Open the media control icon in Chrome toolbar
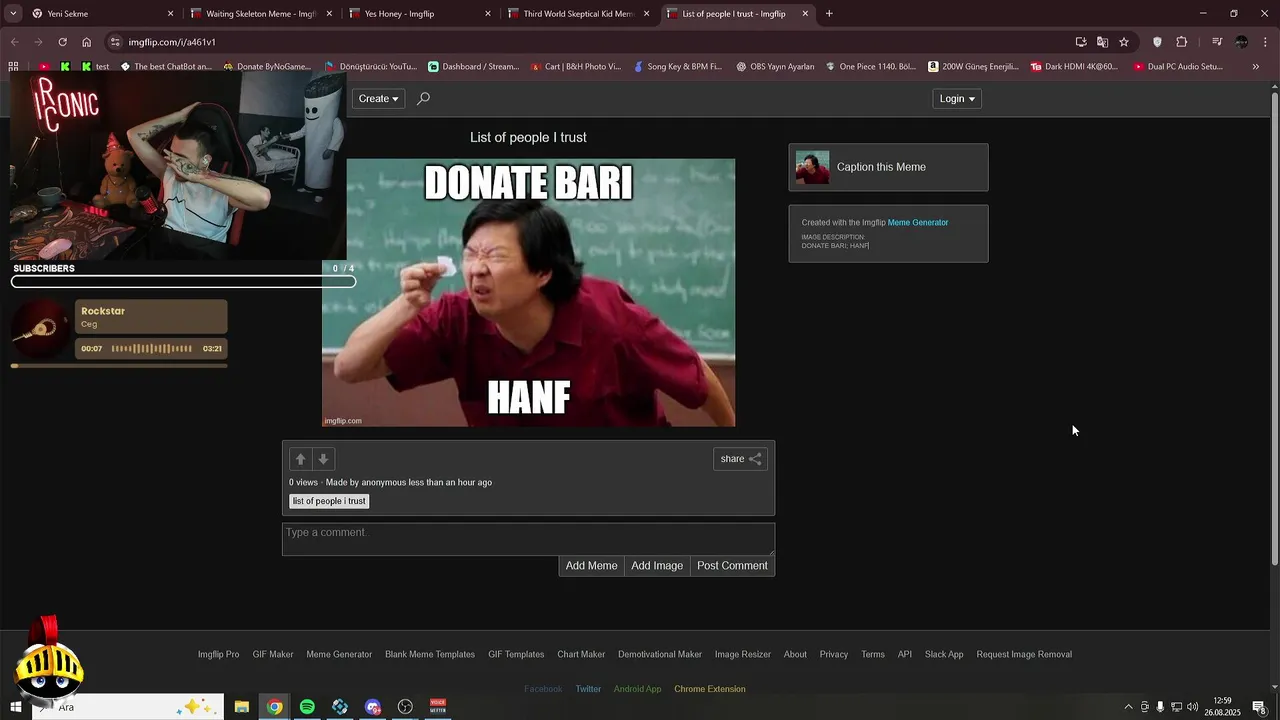 (1217, 42)
